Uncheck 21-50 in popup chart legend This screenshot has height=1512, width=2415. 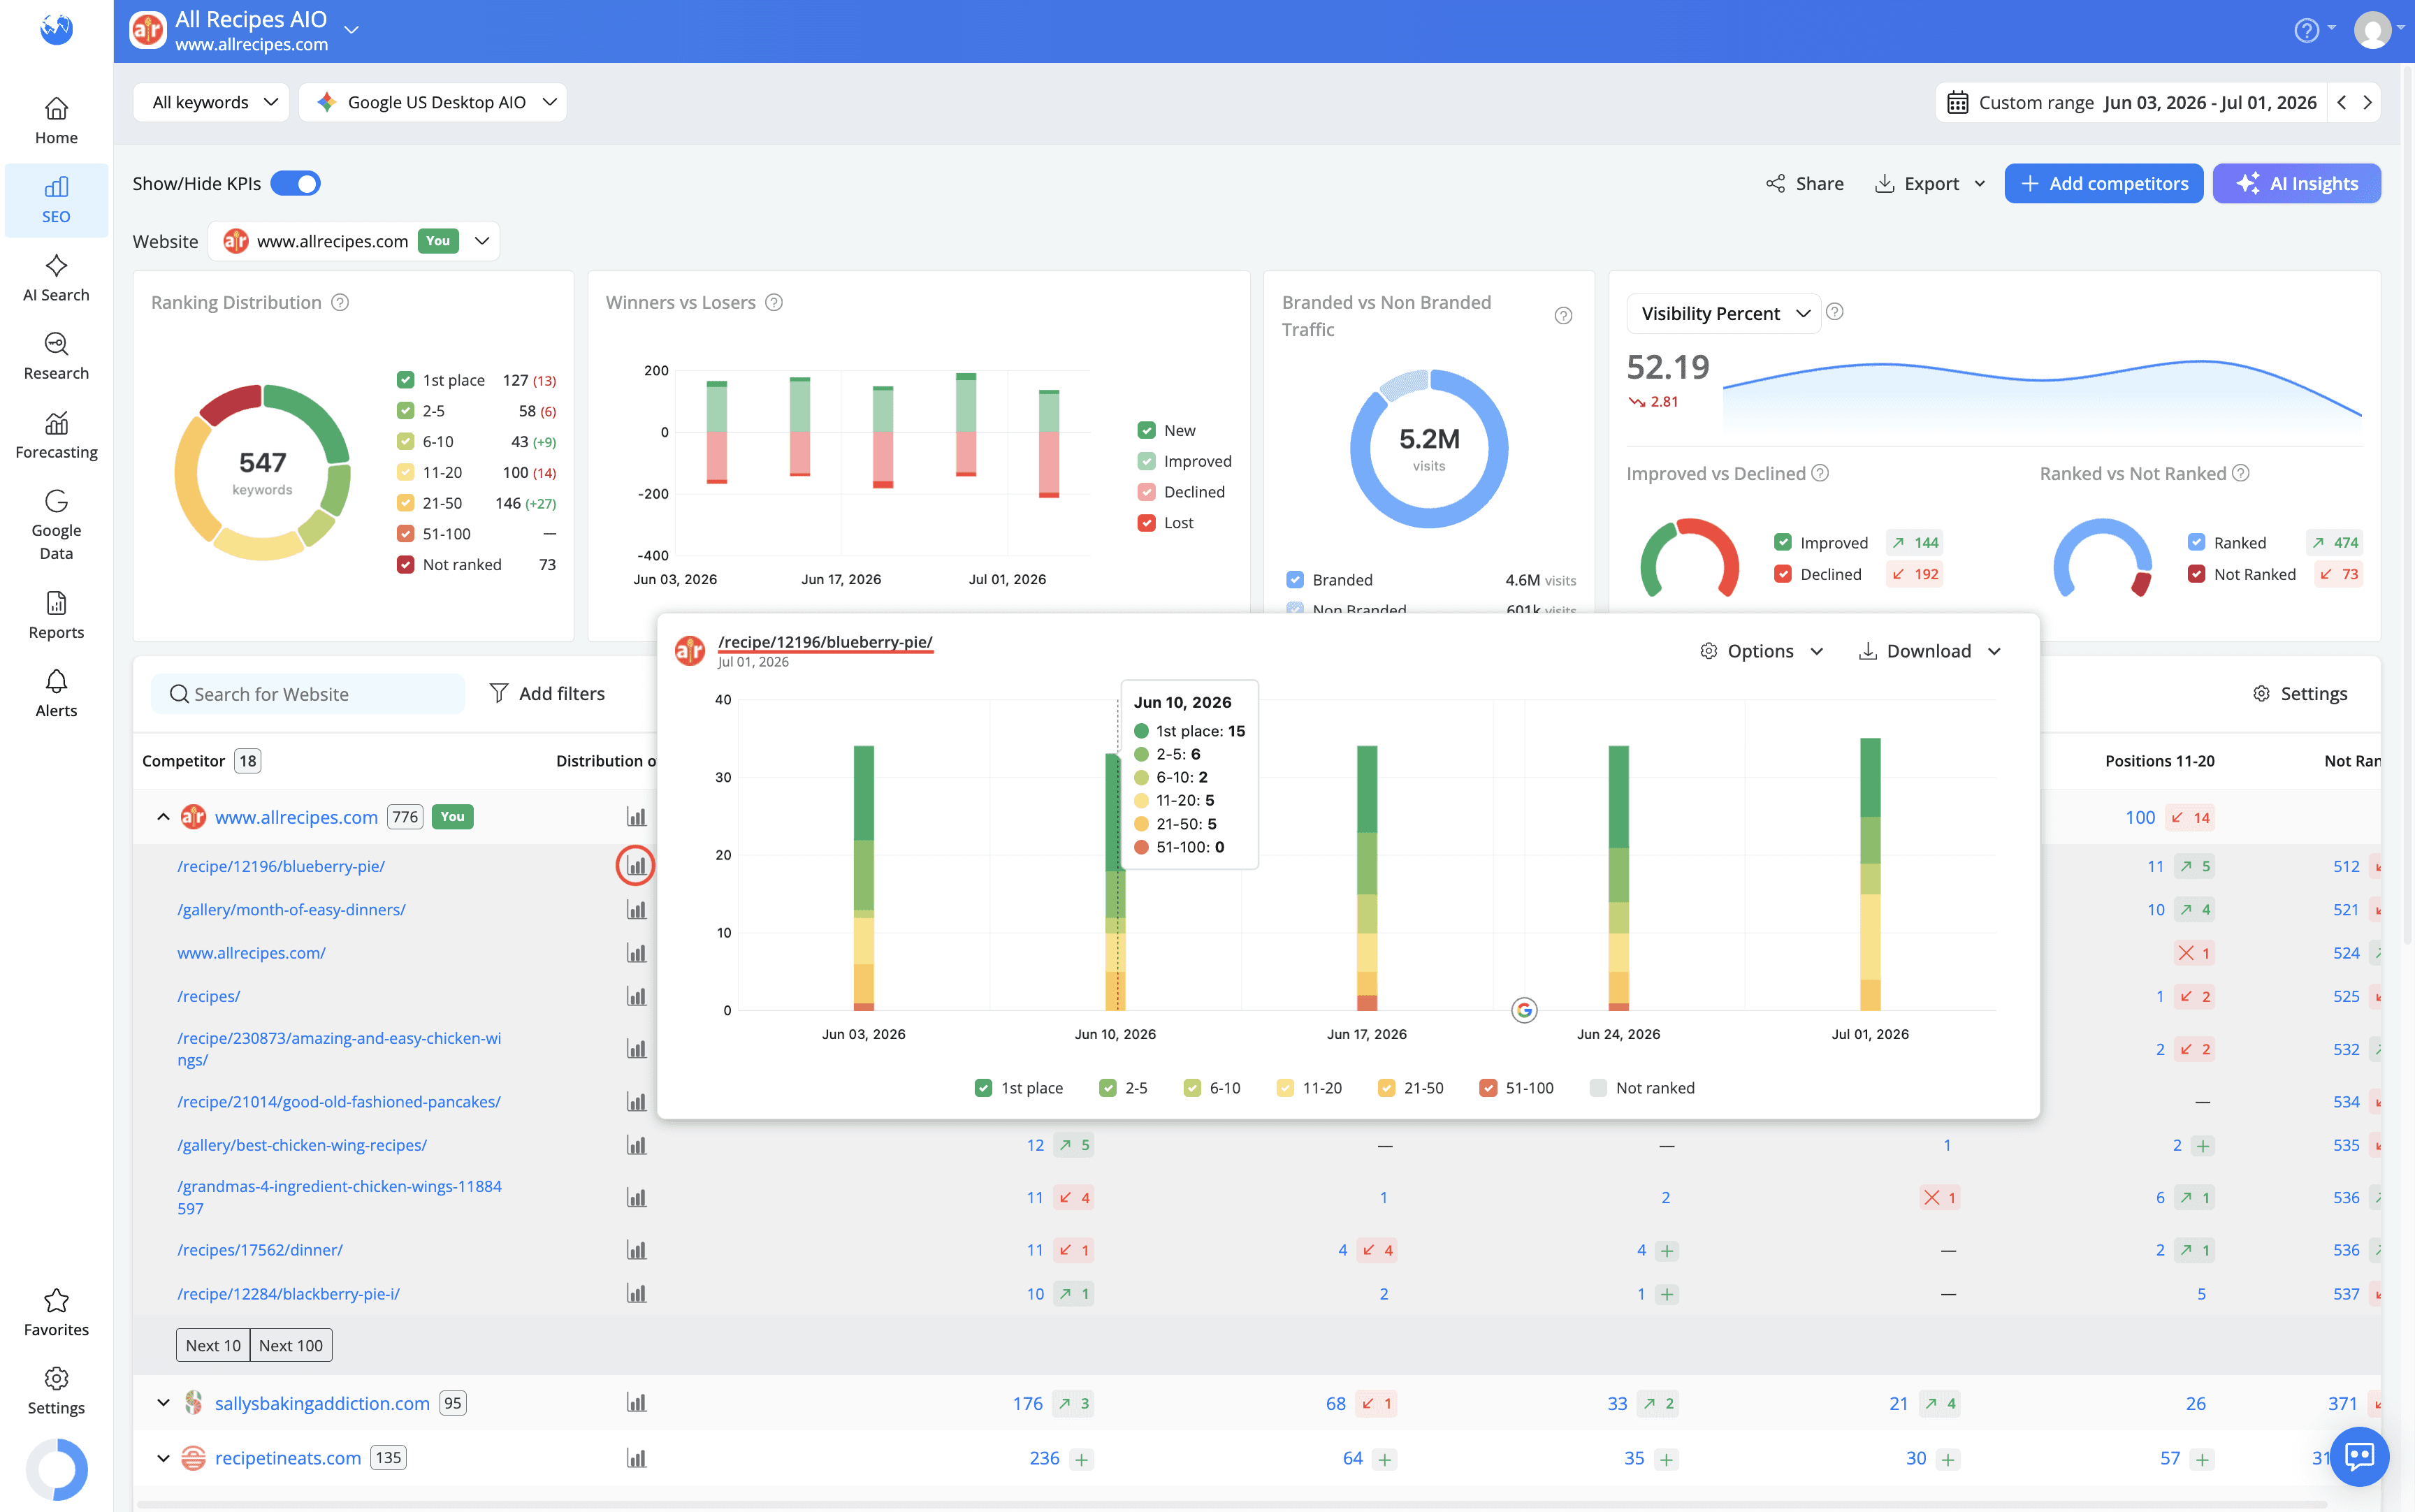pyautogui.click(x=1386, y=1088)
